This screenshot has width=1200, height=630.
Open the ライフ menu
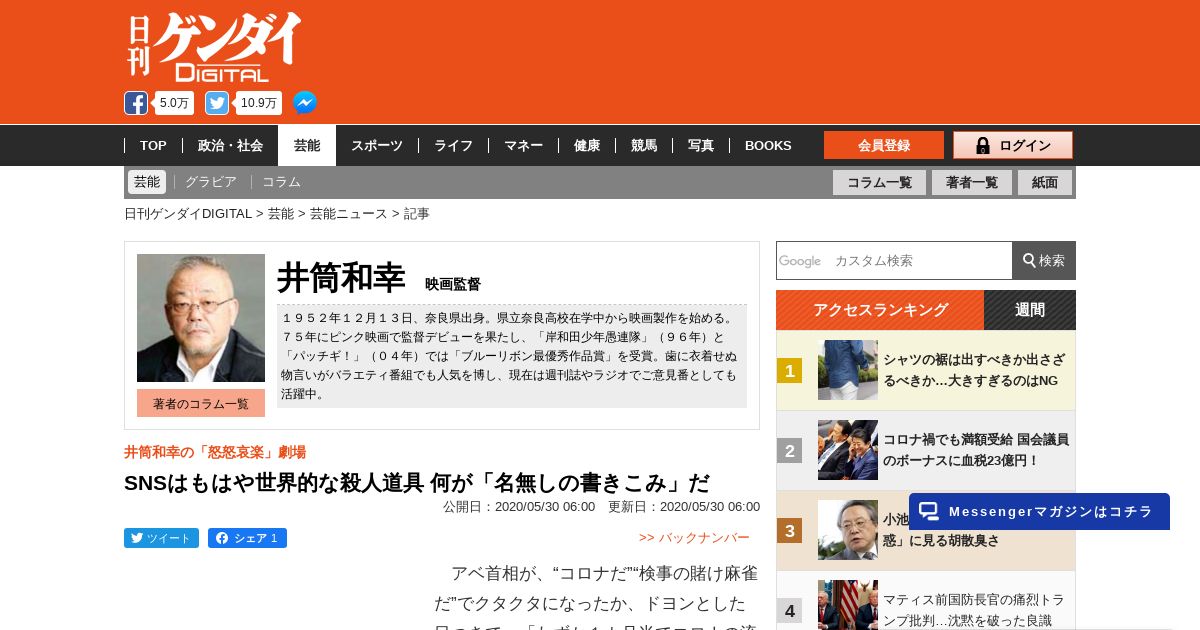453,145
